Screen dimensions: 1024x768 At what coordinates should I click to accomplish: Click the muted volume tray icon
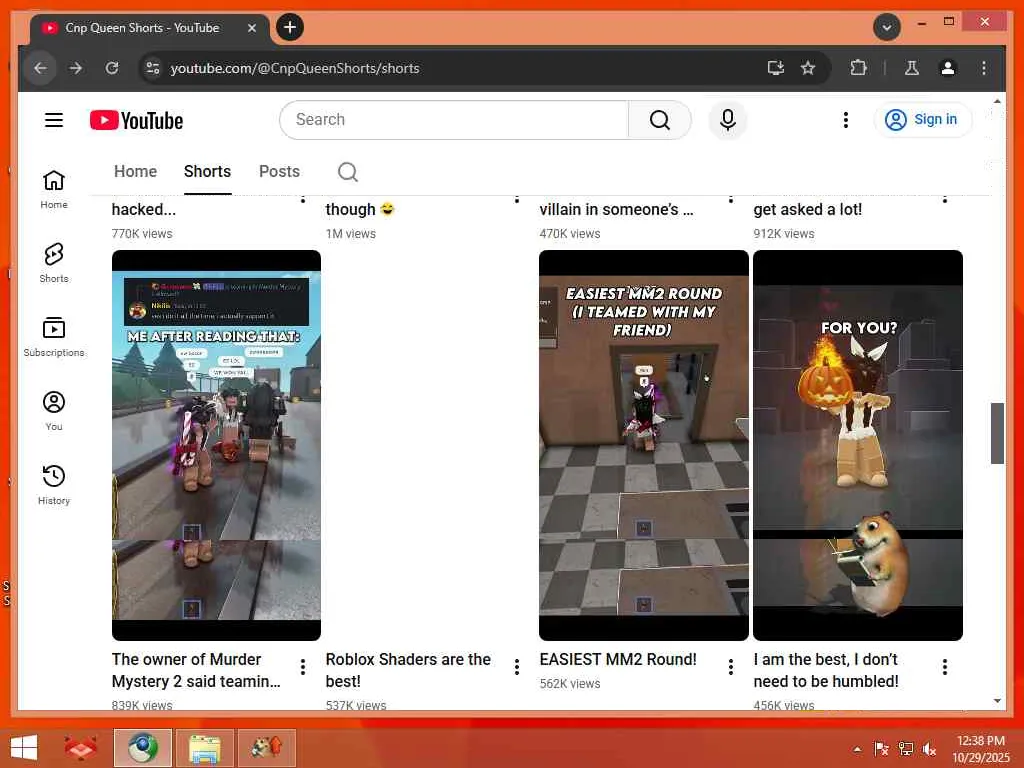pyautogui.click(x=929, y=749)
